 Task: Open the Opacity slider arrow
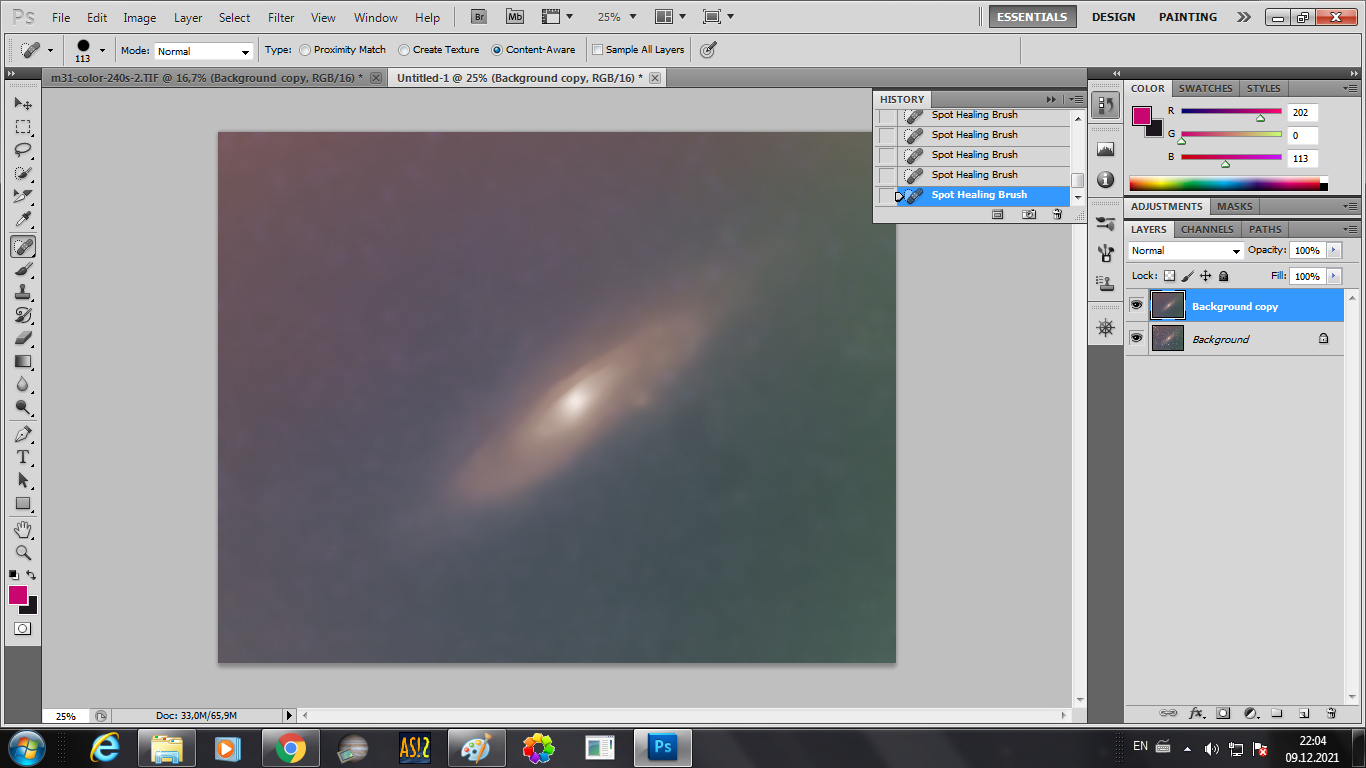(x=1334, y=250)
